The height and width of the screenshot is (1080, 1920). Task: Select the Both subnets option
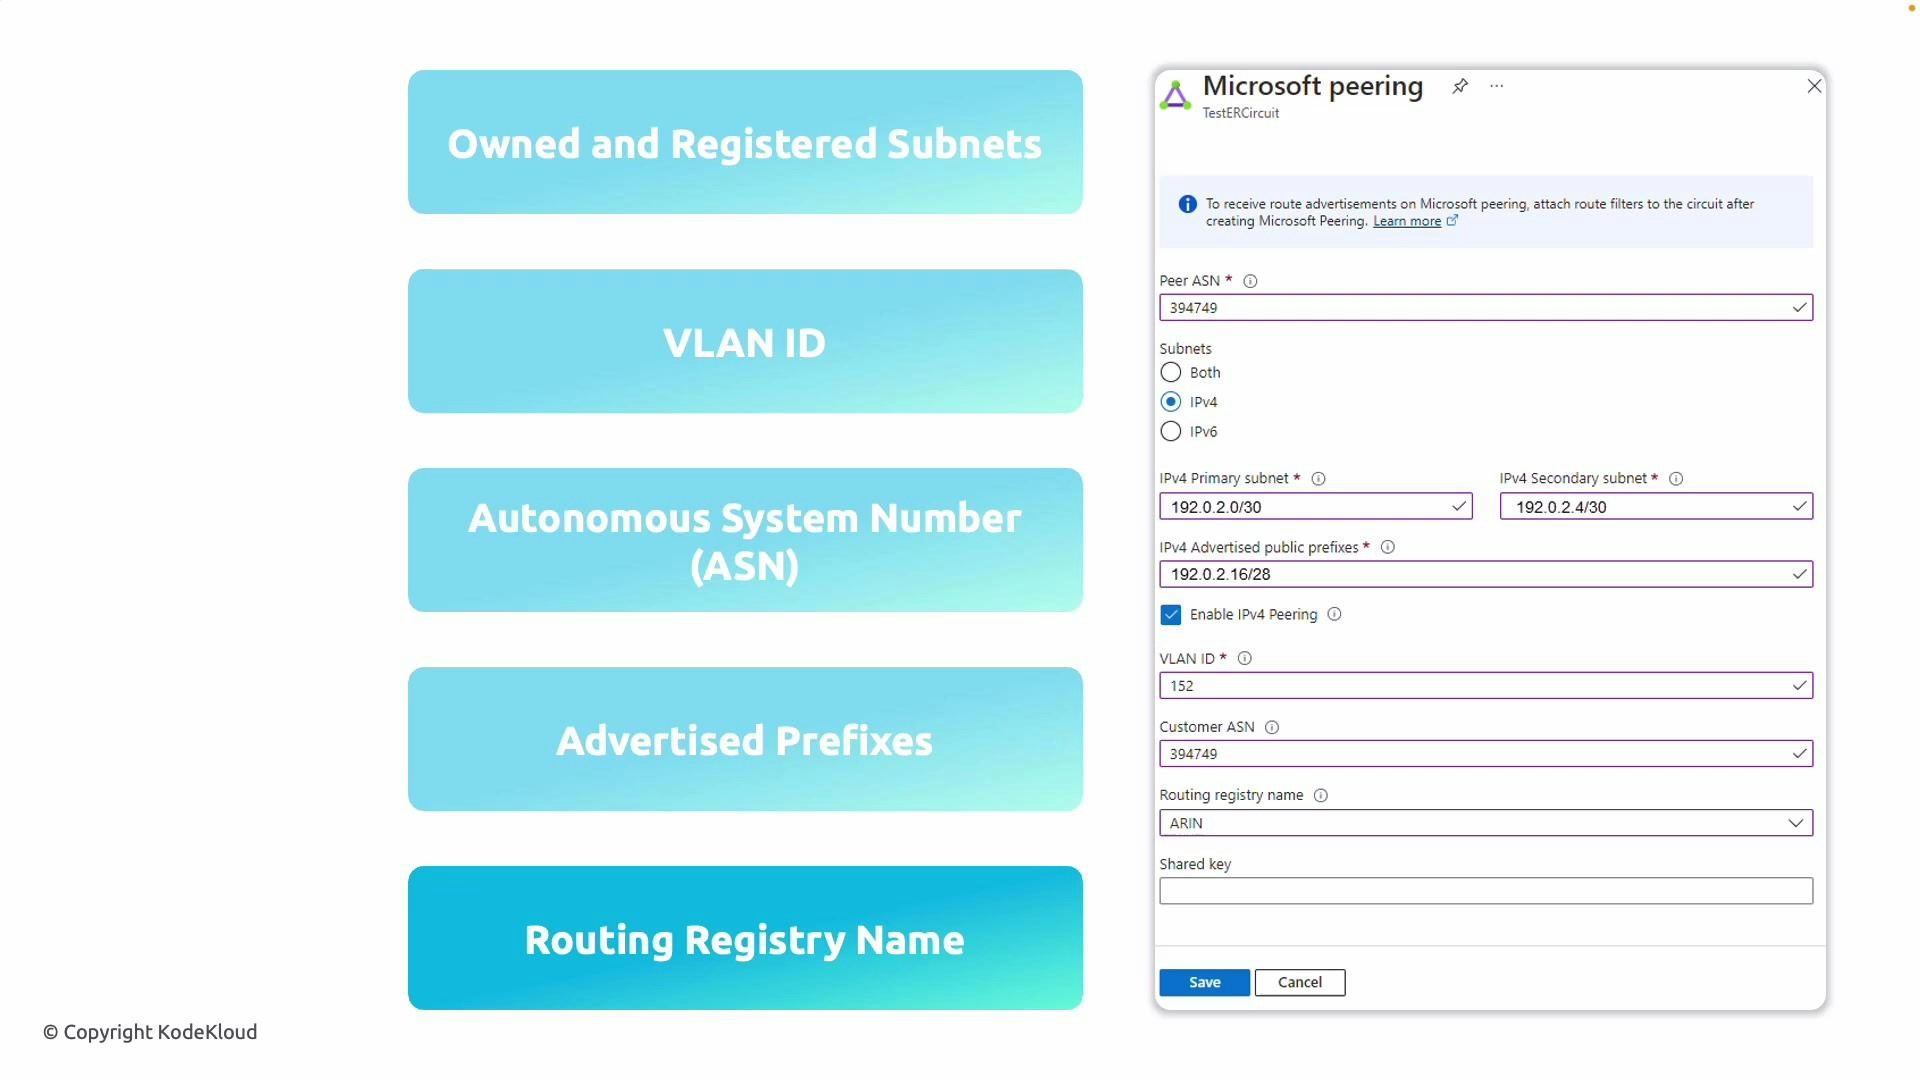click(x=1170, y=372)
